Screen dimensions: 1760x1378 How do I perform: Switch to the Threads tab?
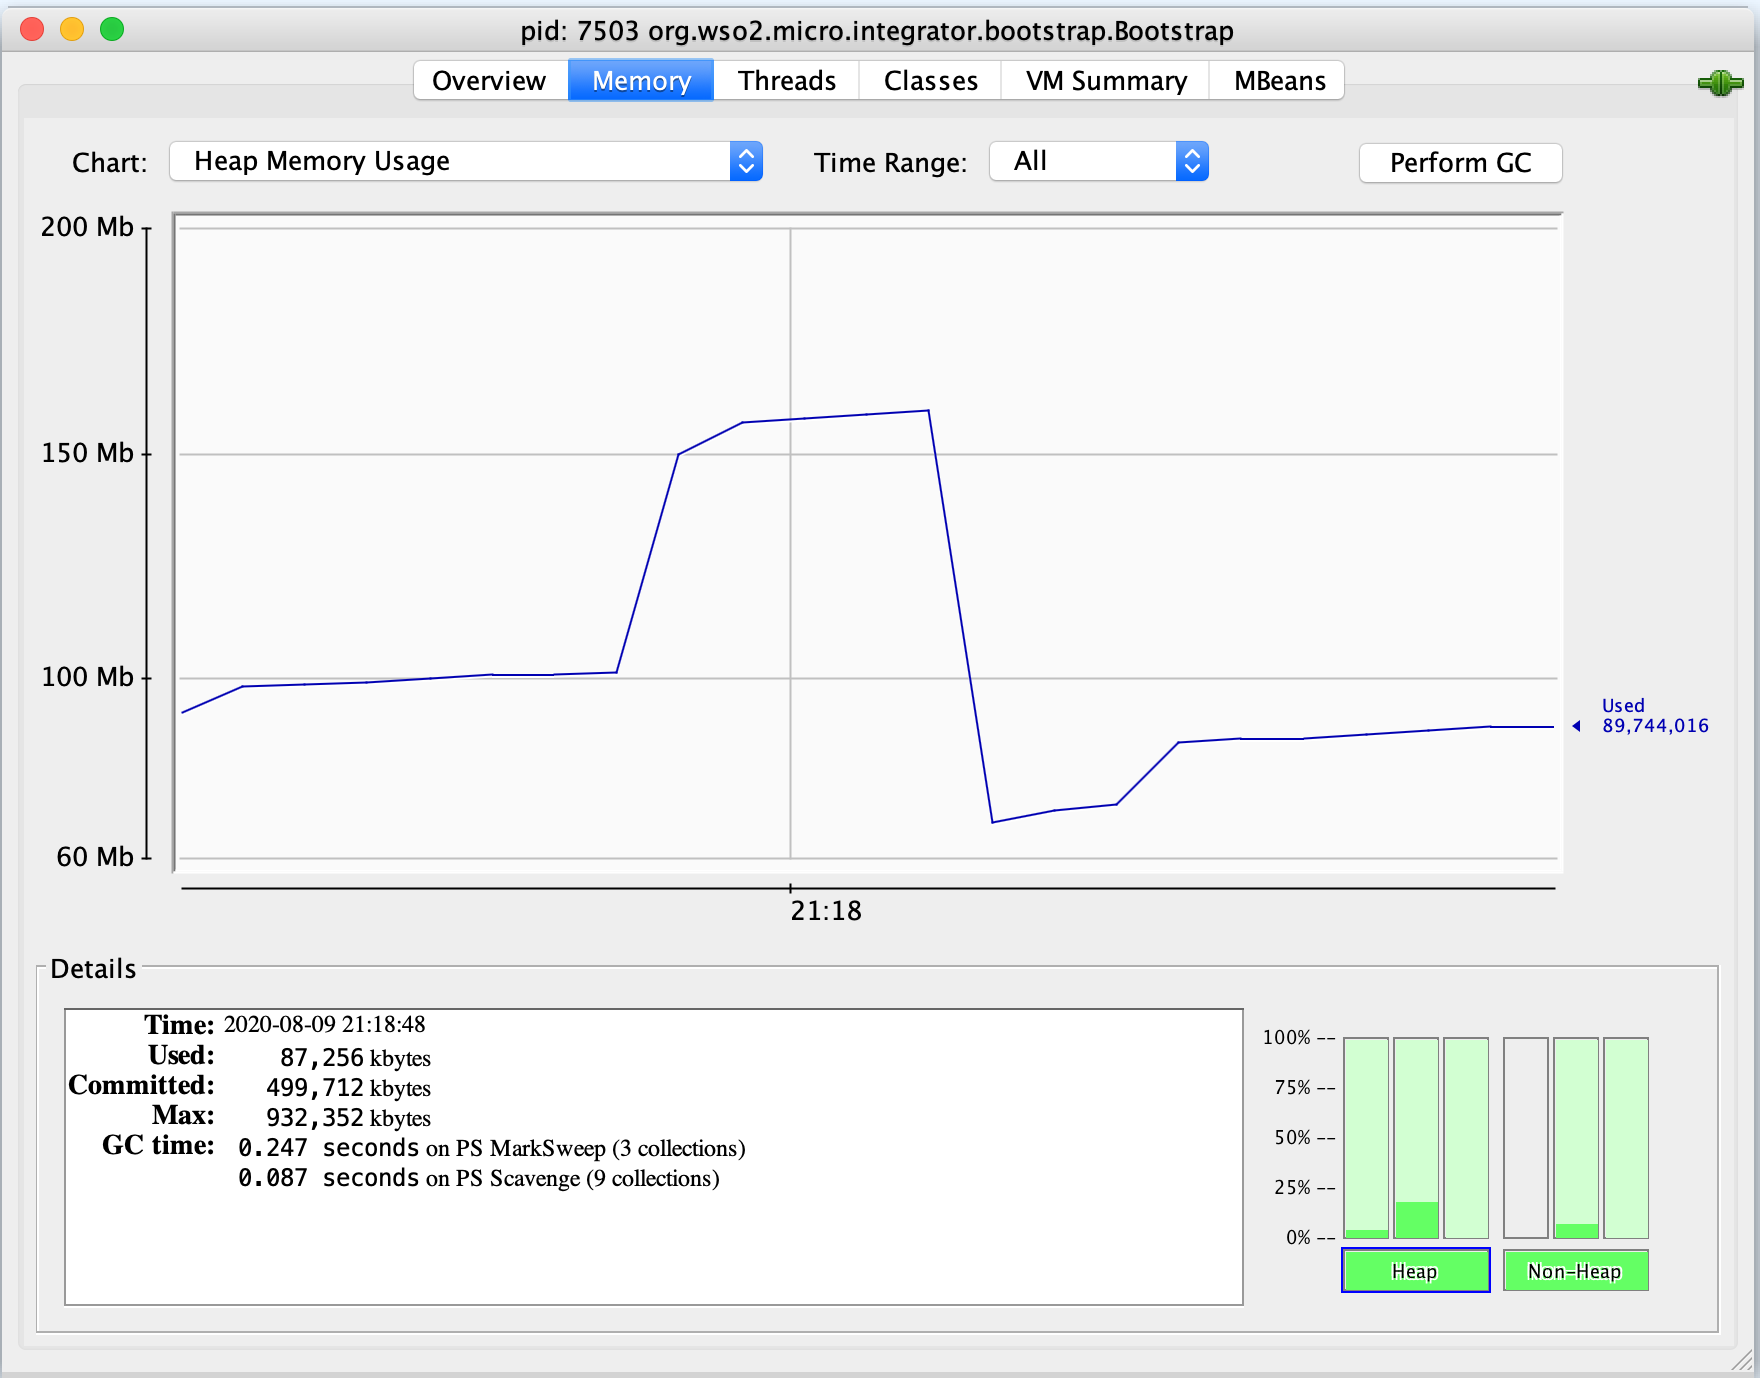(786, 80)
